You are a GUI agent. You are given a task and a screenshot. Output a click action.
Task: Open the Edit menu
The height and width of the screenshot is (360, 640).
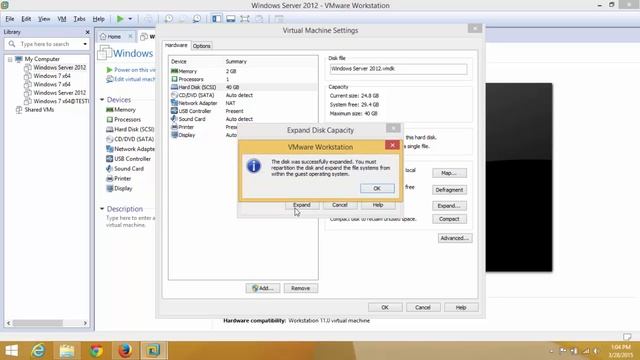(26, 19)
